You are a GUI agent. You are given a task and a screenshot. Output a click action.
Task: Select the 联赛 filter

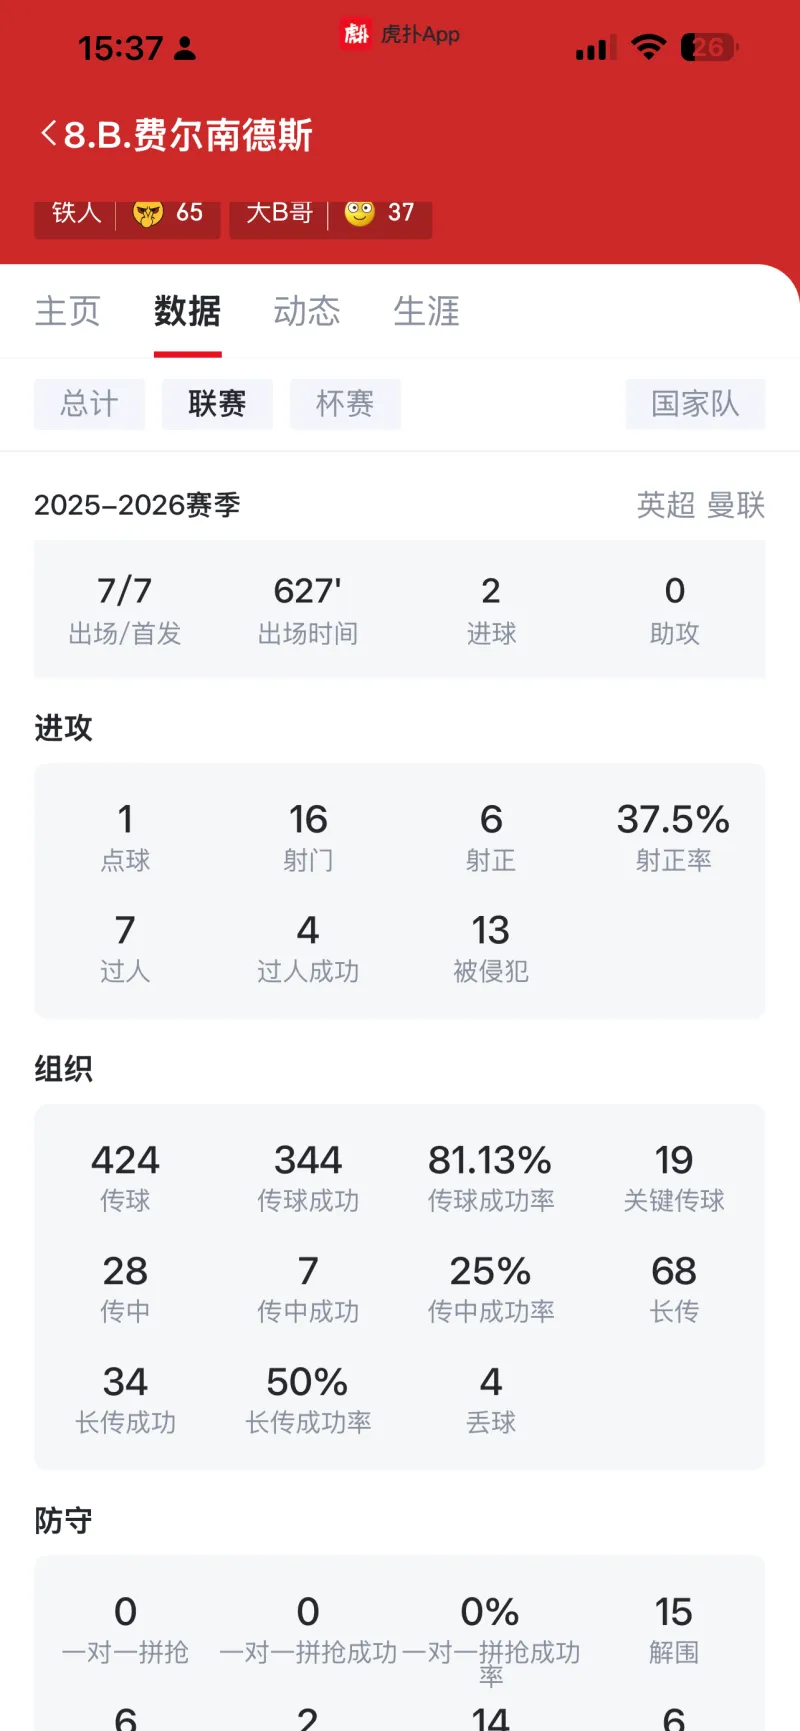(x=217, y=404)
